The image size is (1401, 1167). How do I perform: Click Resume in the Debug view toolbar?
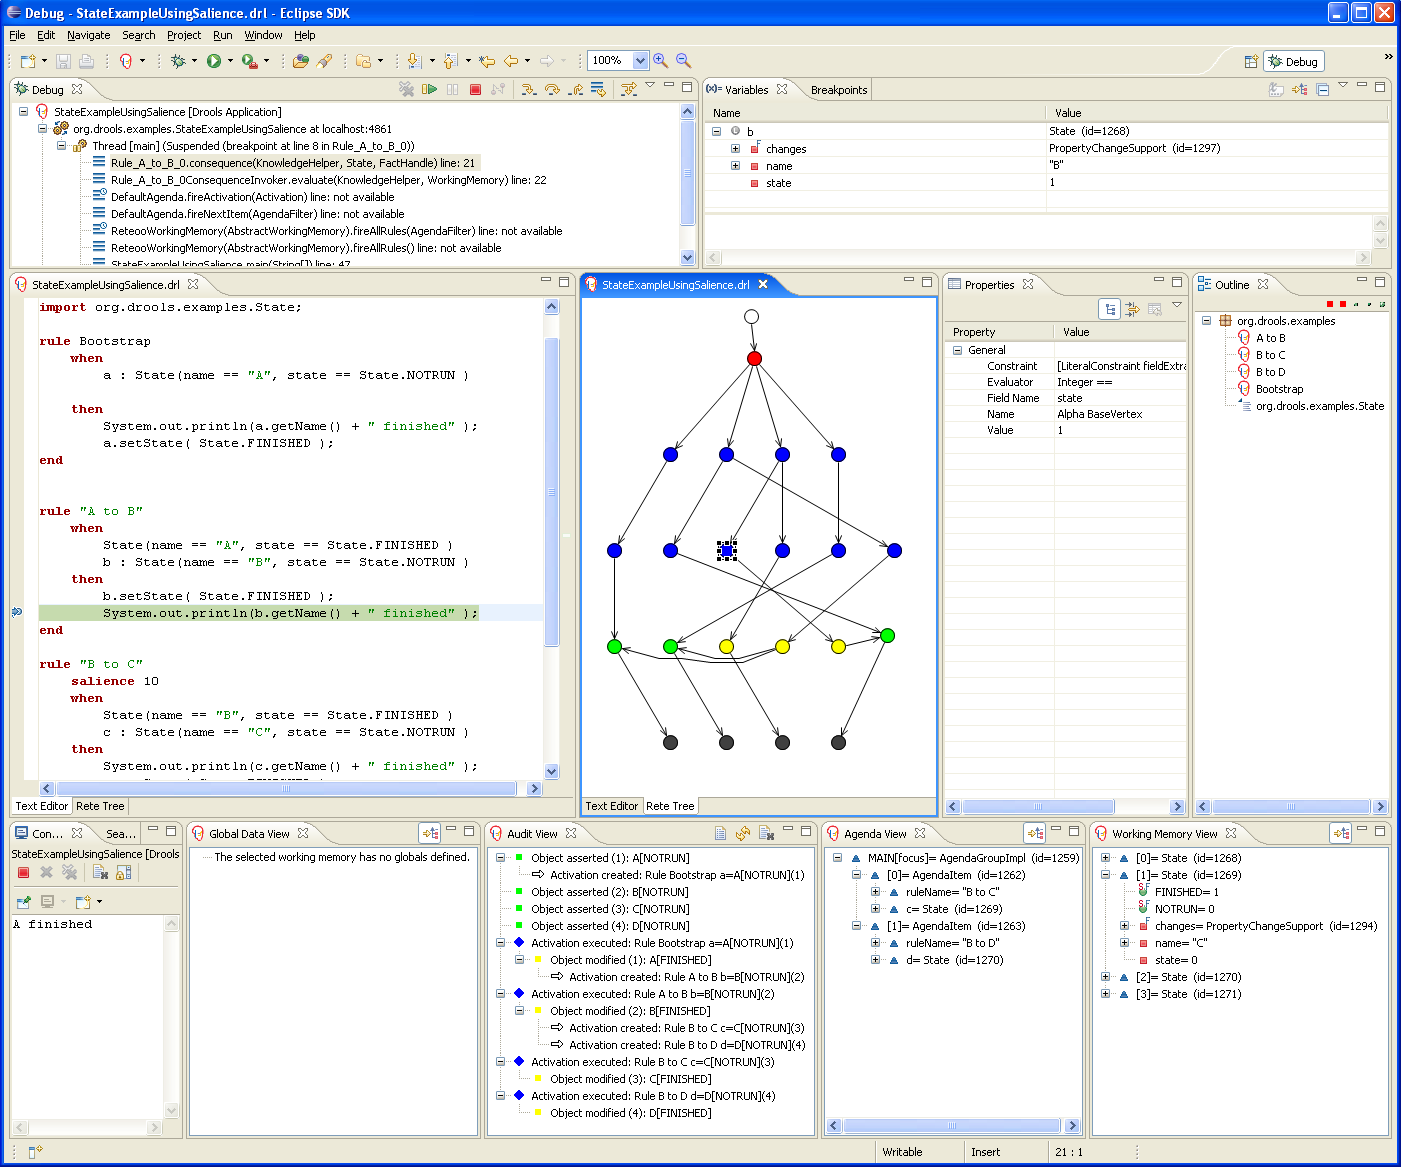[x=430, y=89]
